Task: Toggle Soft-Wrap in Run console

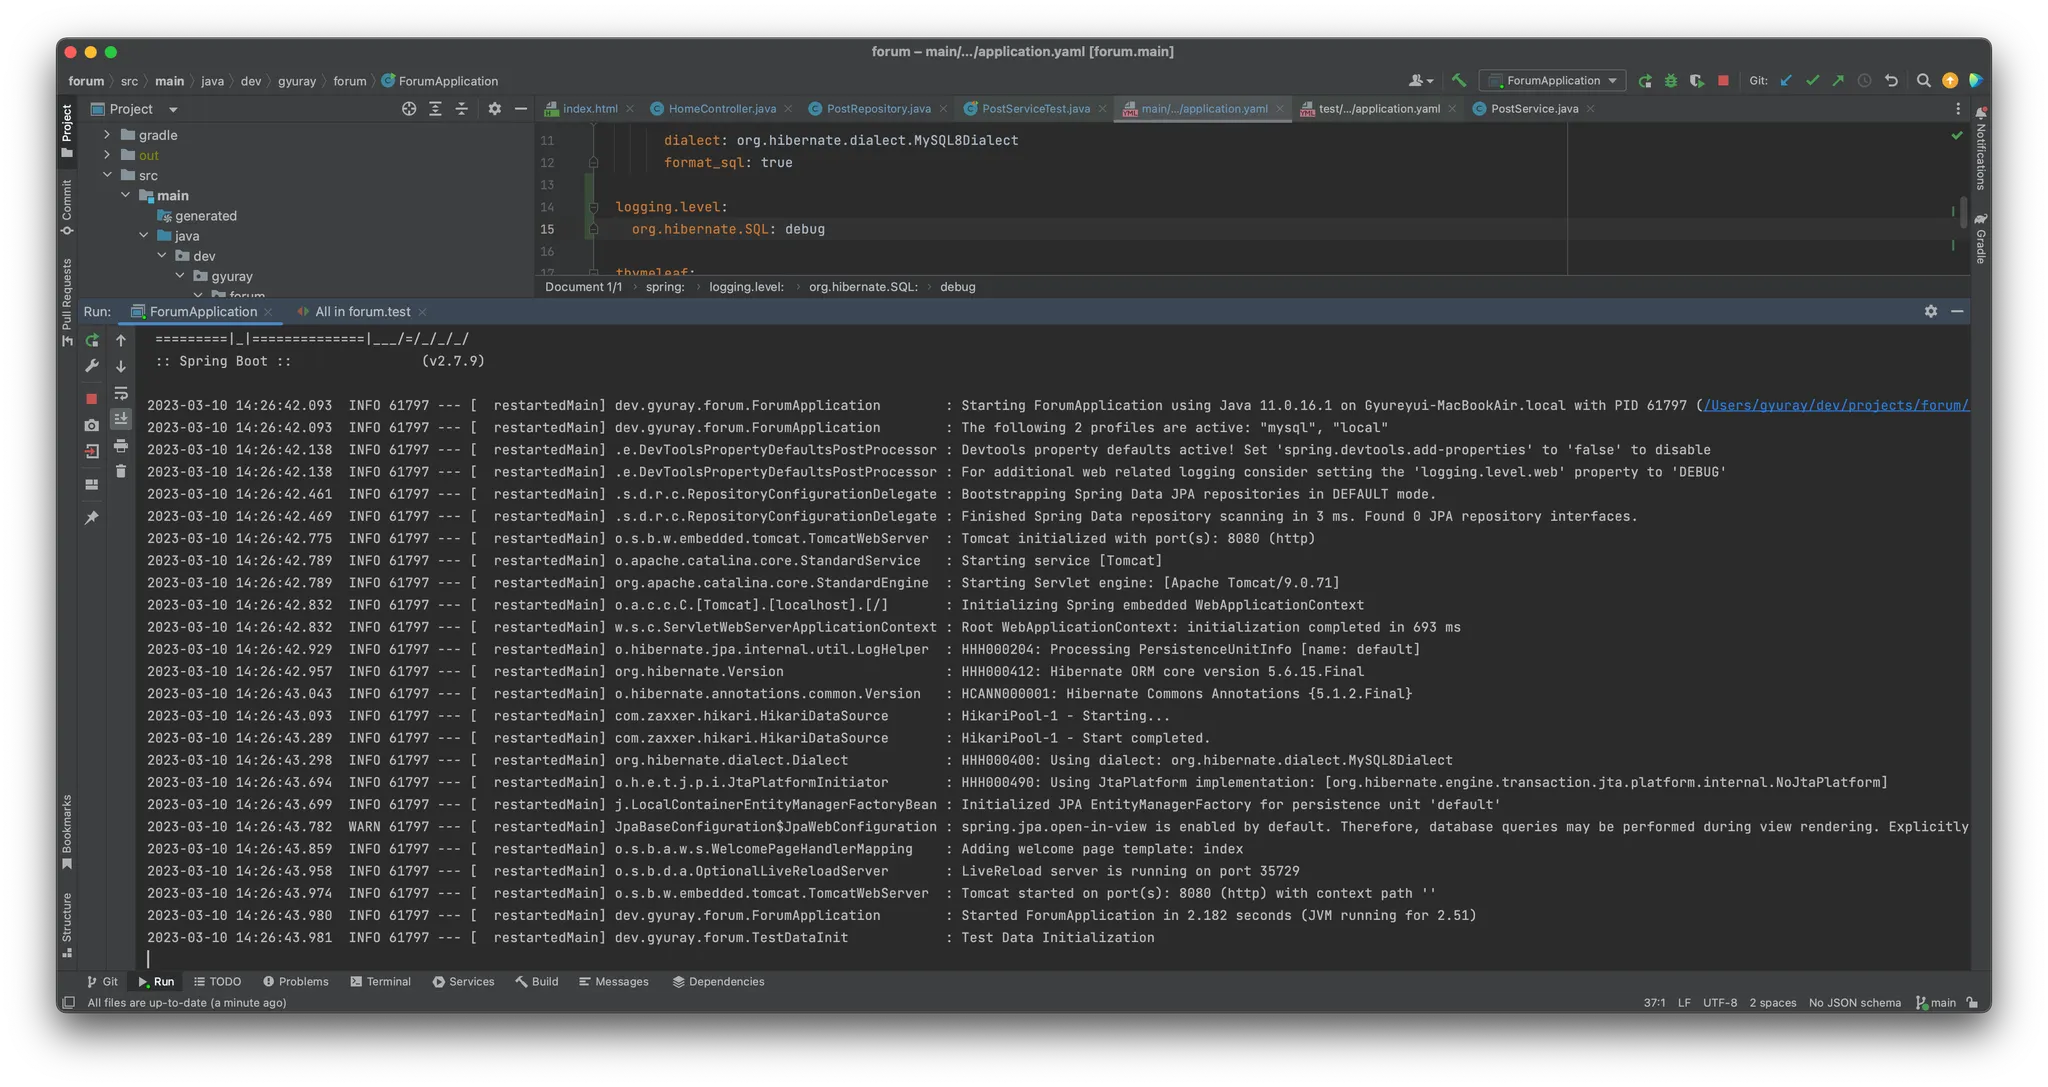Action: tap(121, 393)
